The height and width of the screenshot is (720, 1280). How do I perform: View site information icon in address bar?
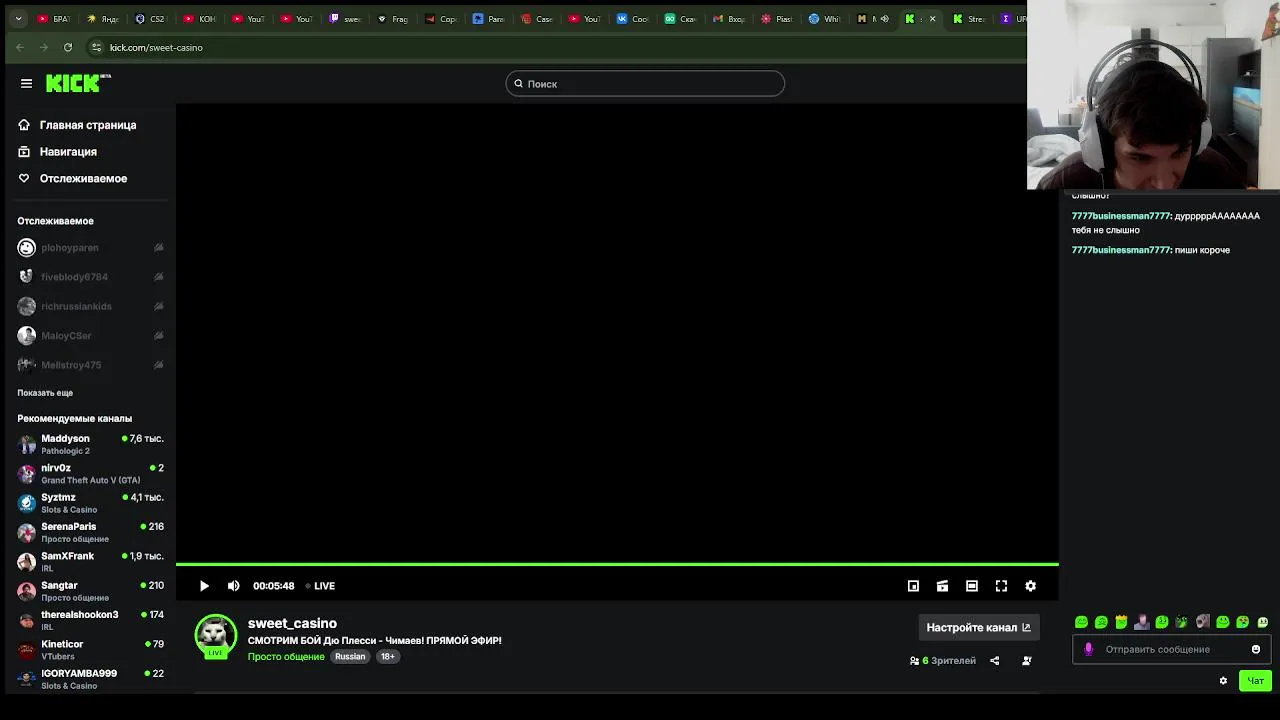tap(96, 47)
